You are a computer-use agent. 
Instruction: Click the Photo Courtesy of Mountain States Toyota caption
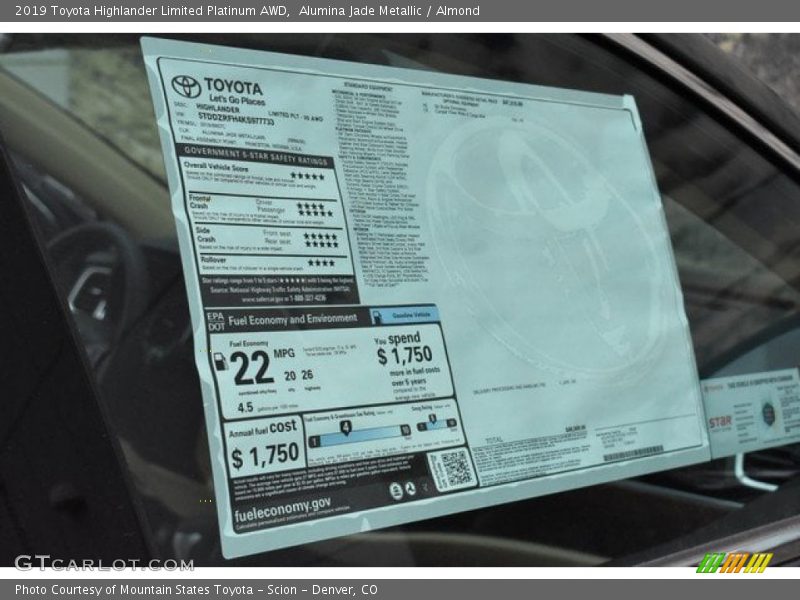point(196,589)
